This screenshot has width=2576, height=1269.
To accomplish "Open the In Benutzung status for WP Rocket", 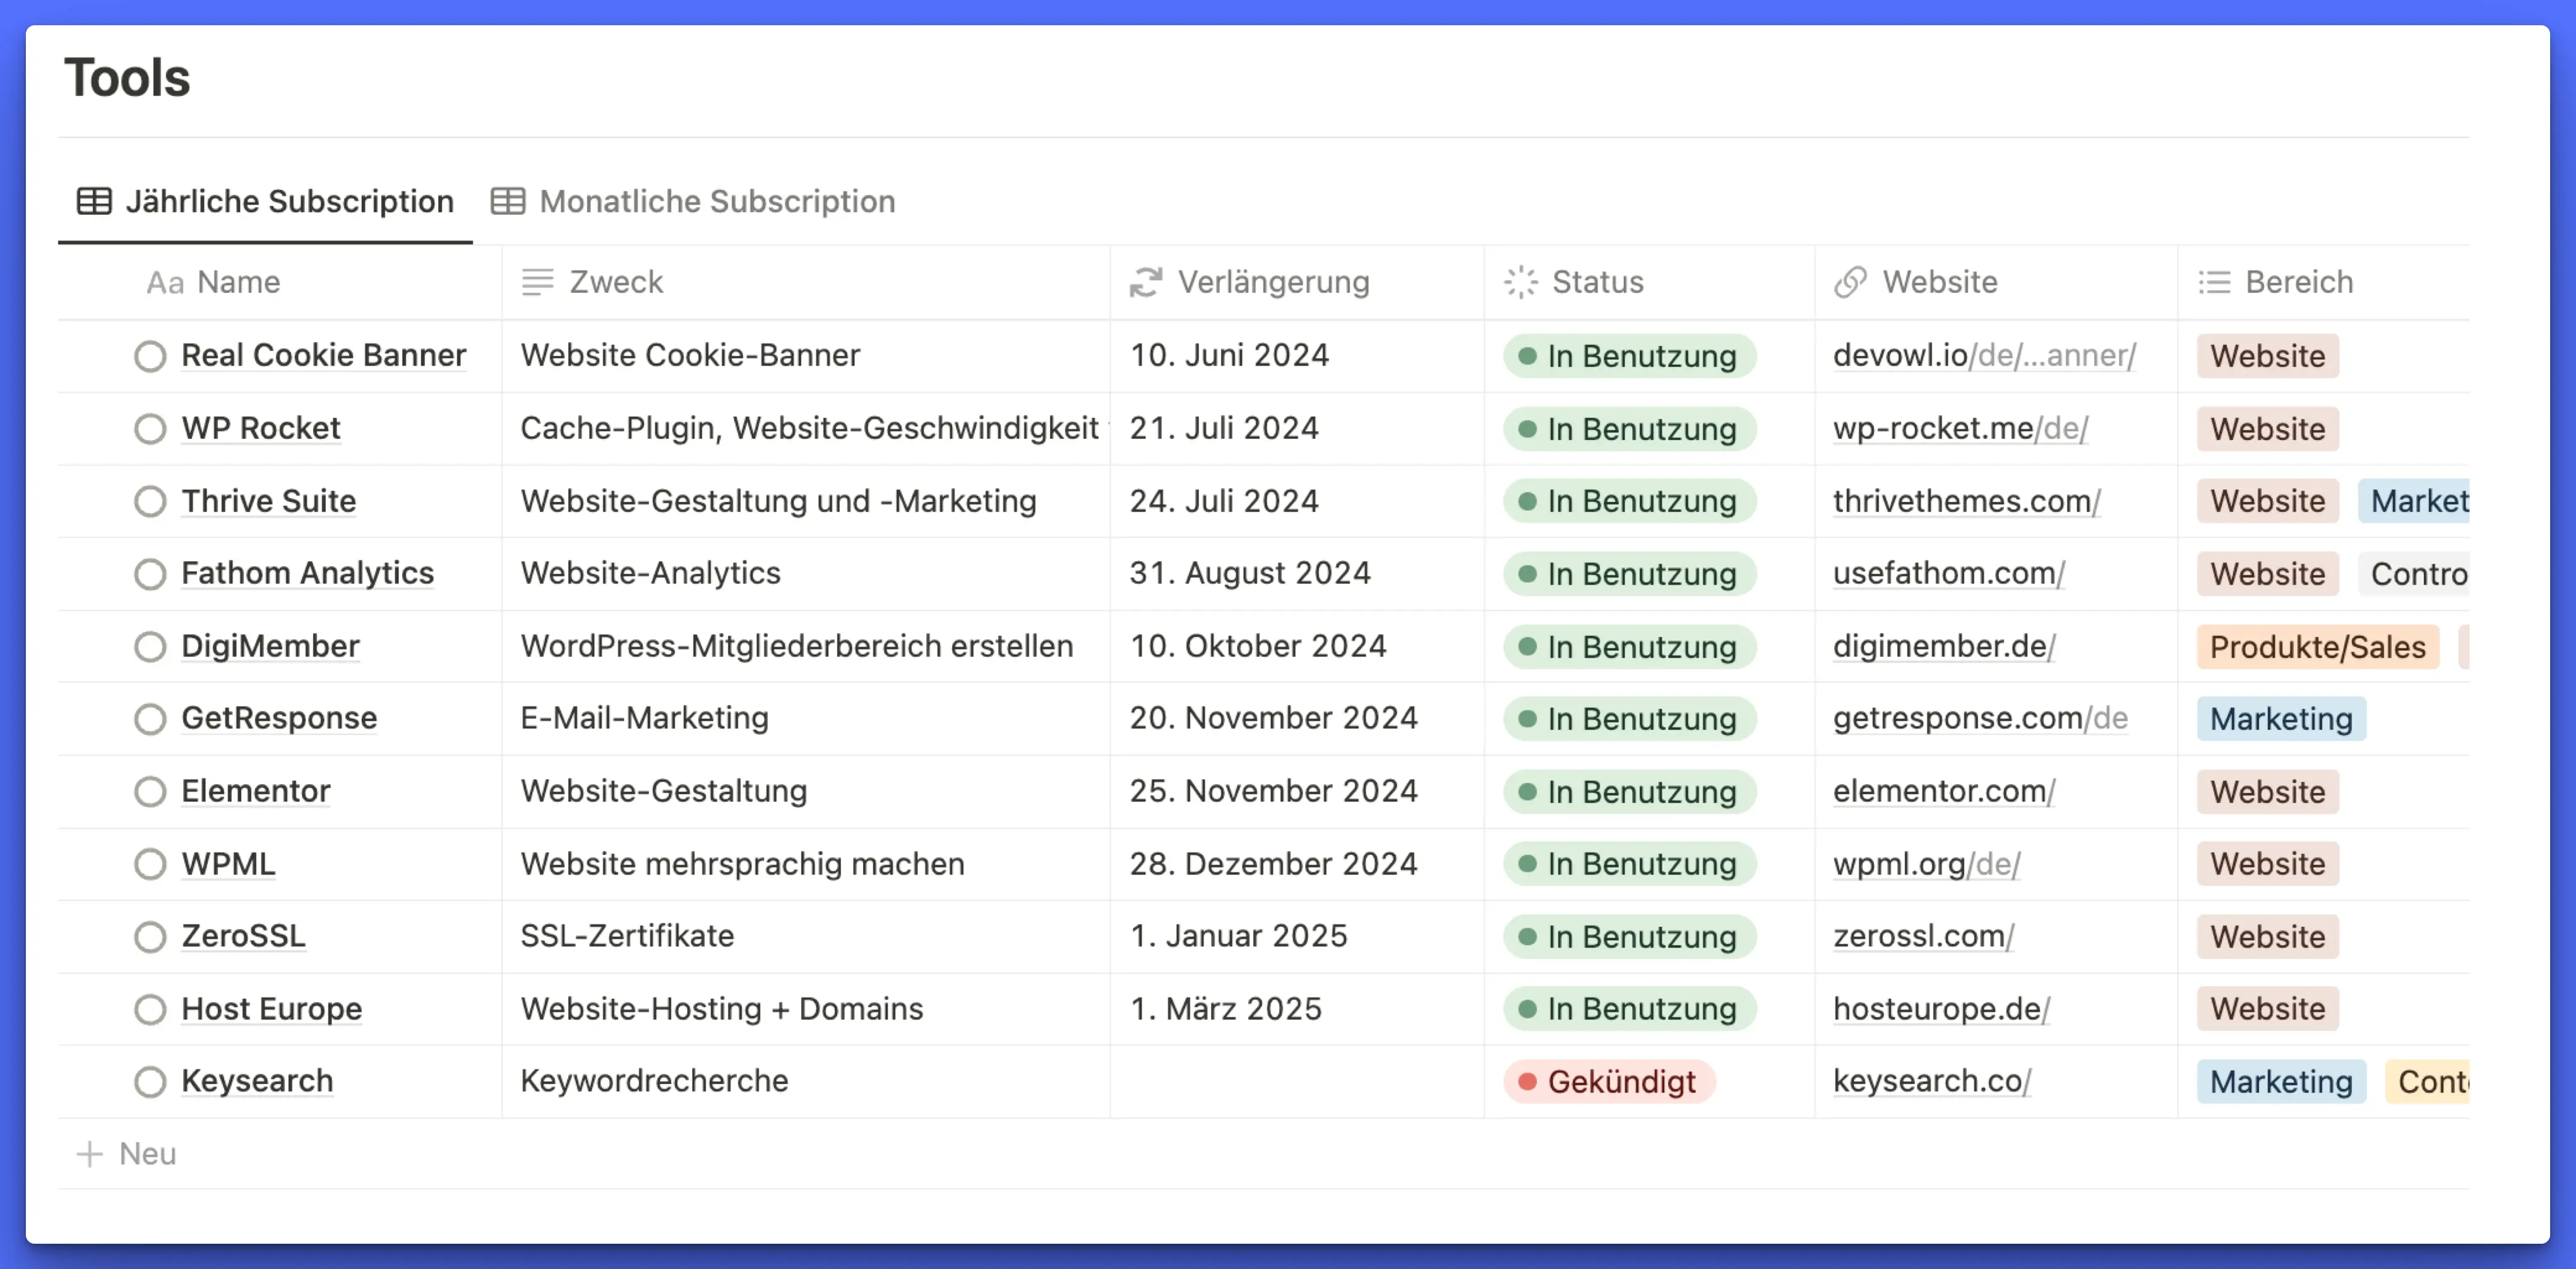I will (x=1629, y=429).
